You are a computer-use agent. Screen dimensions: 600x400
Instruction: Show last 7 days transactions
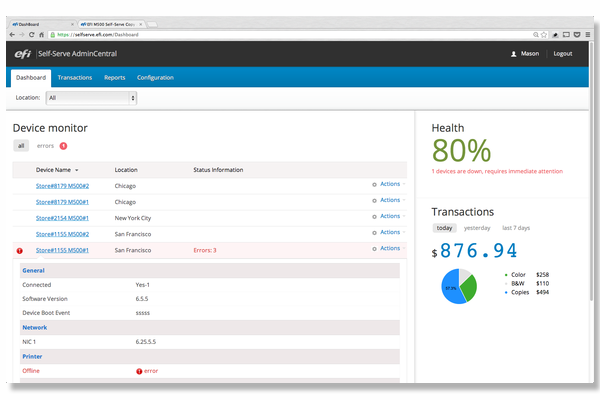point(516,228)
